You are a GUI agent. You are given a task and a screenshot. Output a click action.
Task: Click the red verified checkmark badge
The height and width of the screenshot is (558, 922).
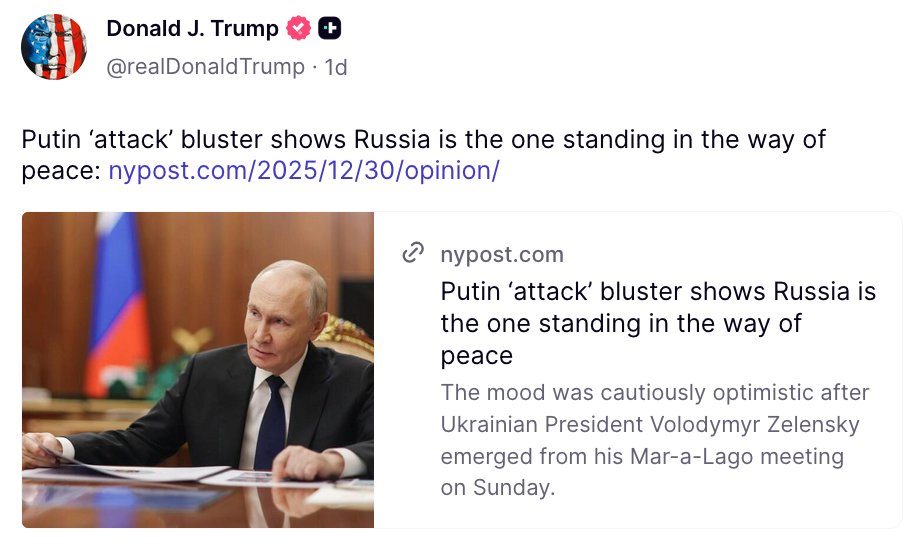point(299,29)
